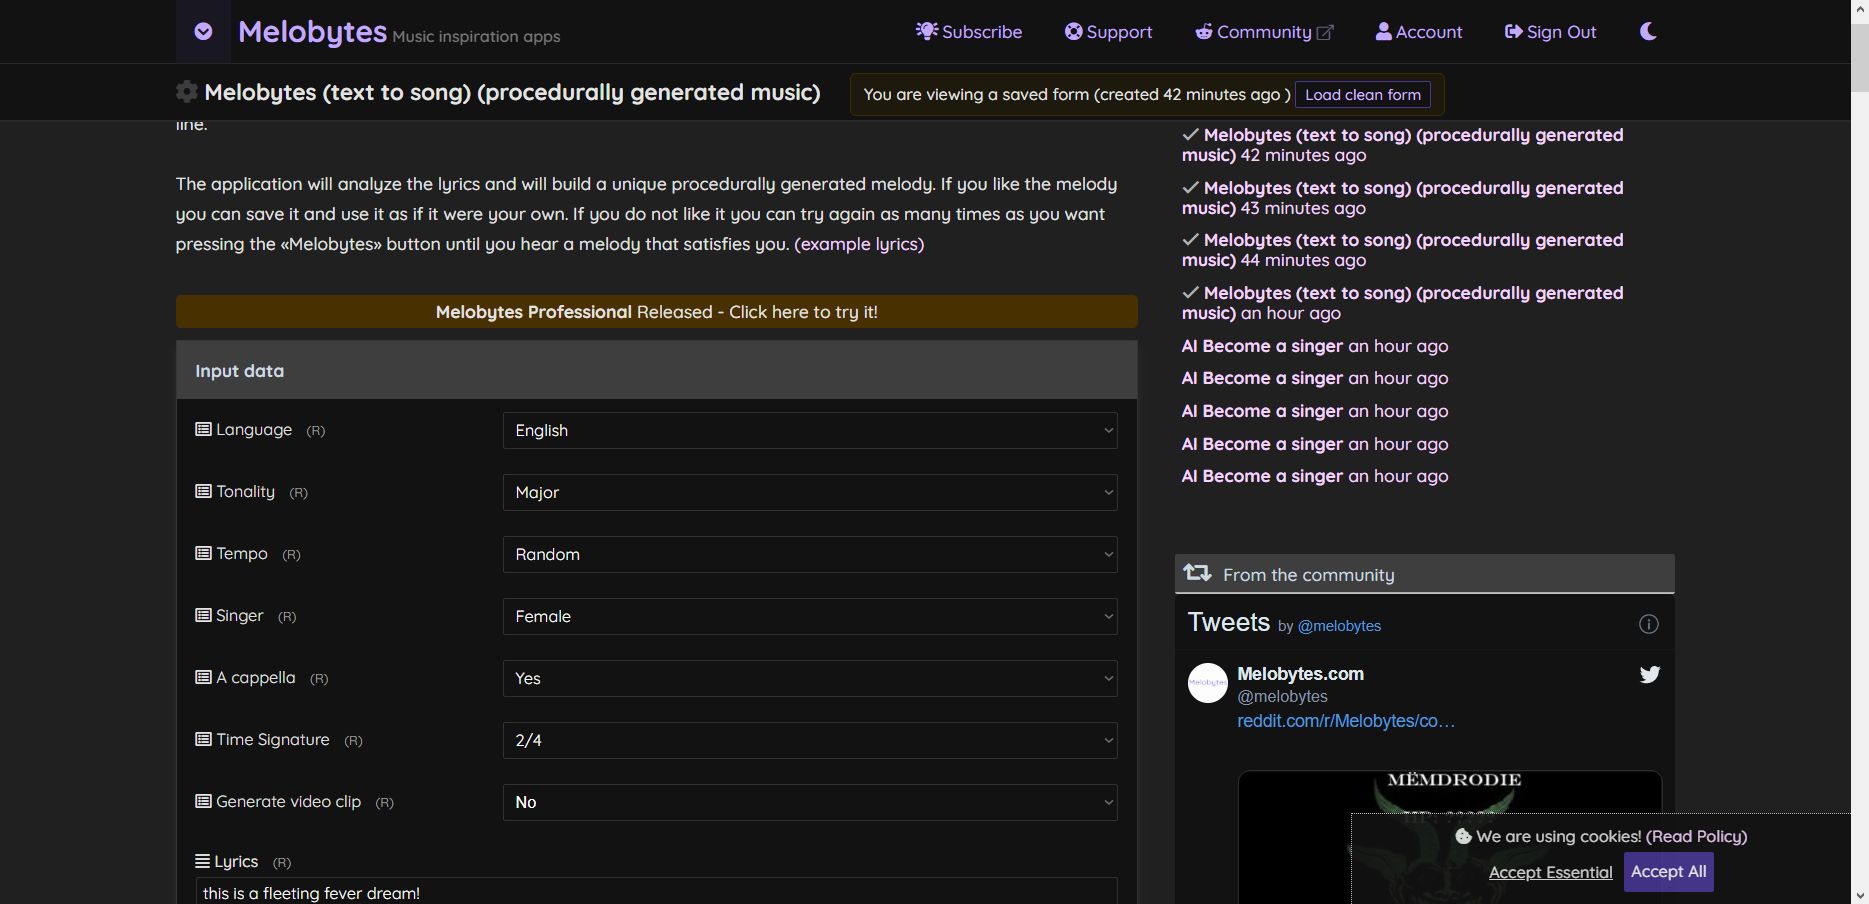Click the retweet icon beside From the community

1196,573
